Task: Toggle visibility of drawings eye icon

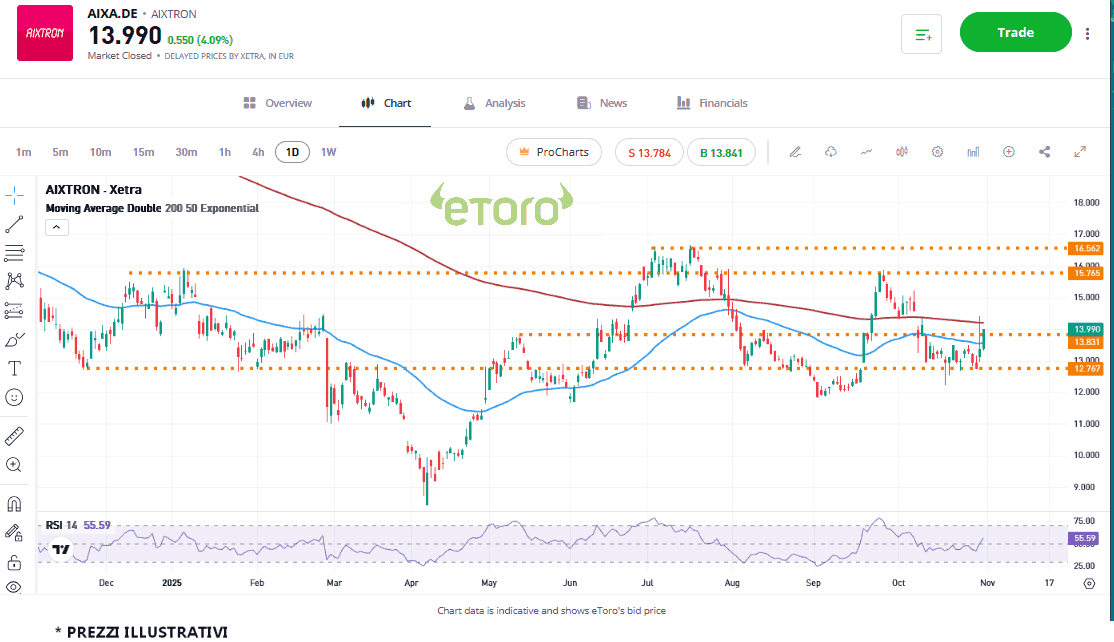Action: 14,587
